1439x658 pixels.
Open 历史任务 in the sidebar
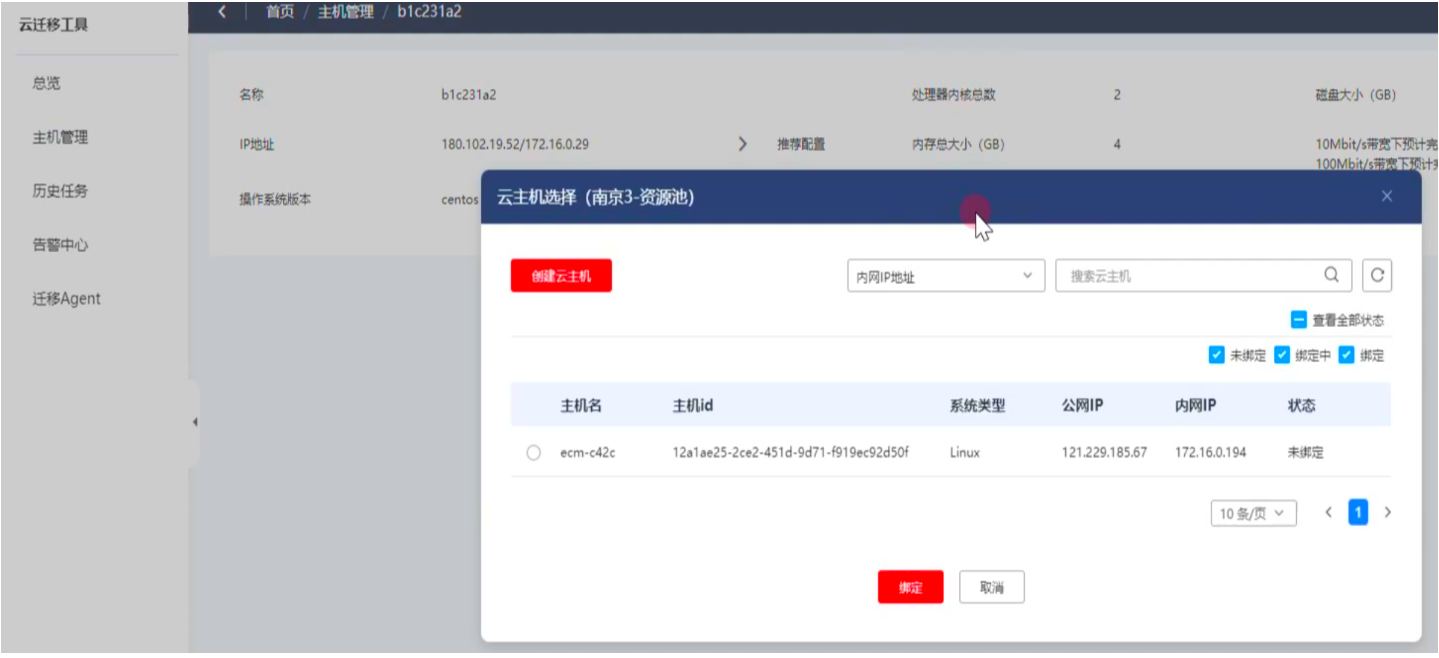[x=60, y=191]
